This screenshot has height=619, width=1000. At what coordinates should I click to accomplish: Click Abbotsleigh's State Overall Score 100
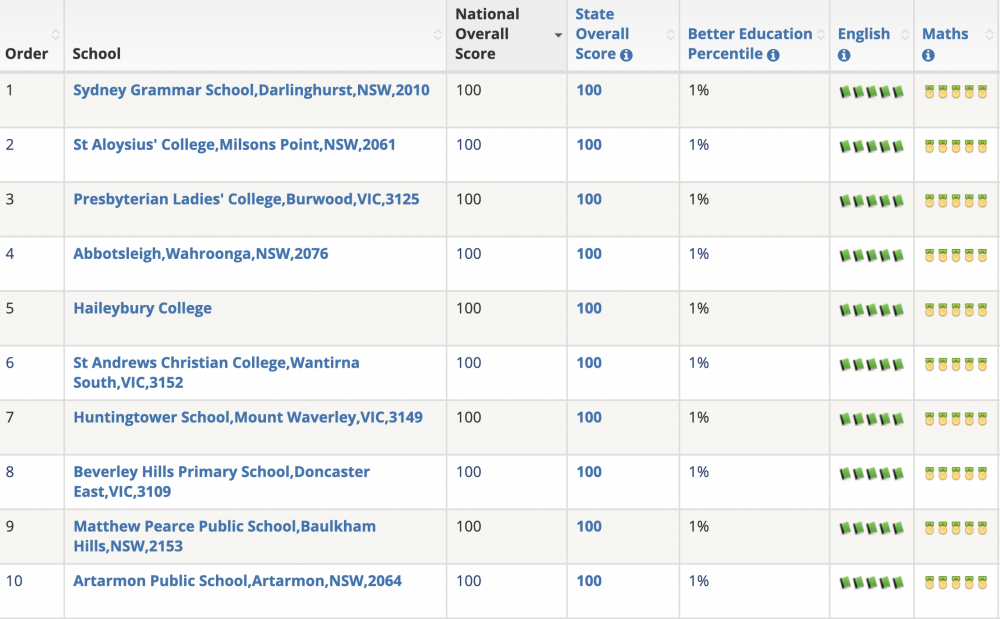(589, 254)
